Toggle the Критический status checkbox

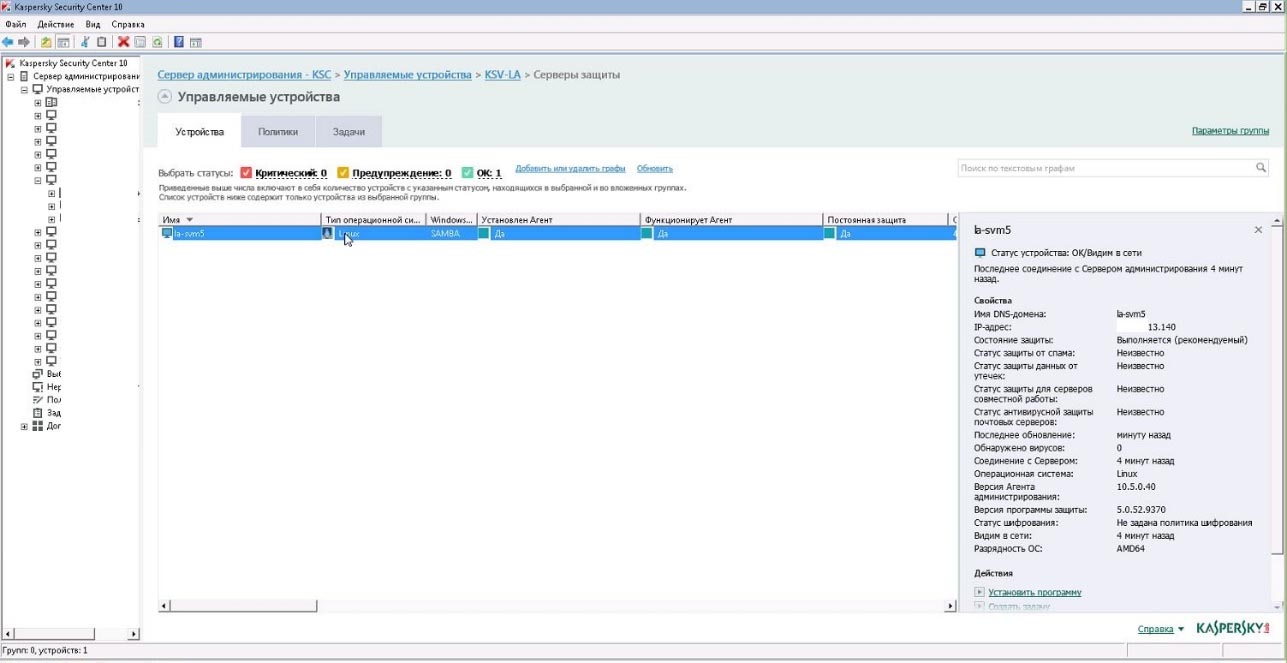point(246,173)
